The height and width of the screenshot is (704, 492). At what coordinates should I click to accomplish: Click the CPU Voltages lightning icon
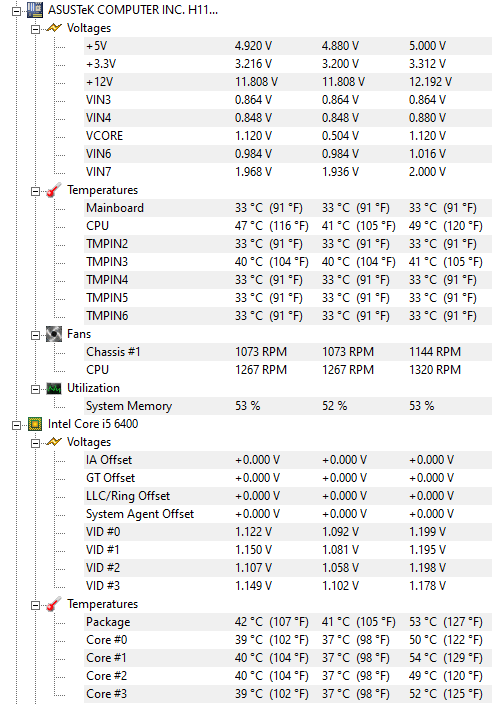pos(54,442)
